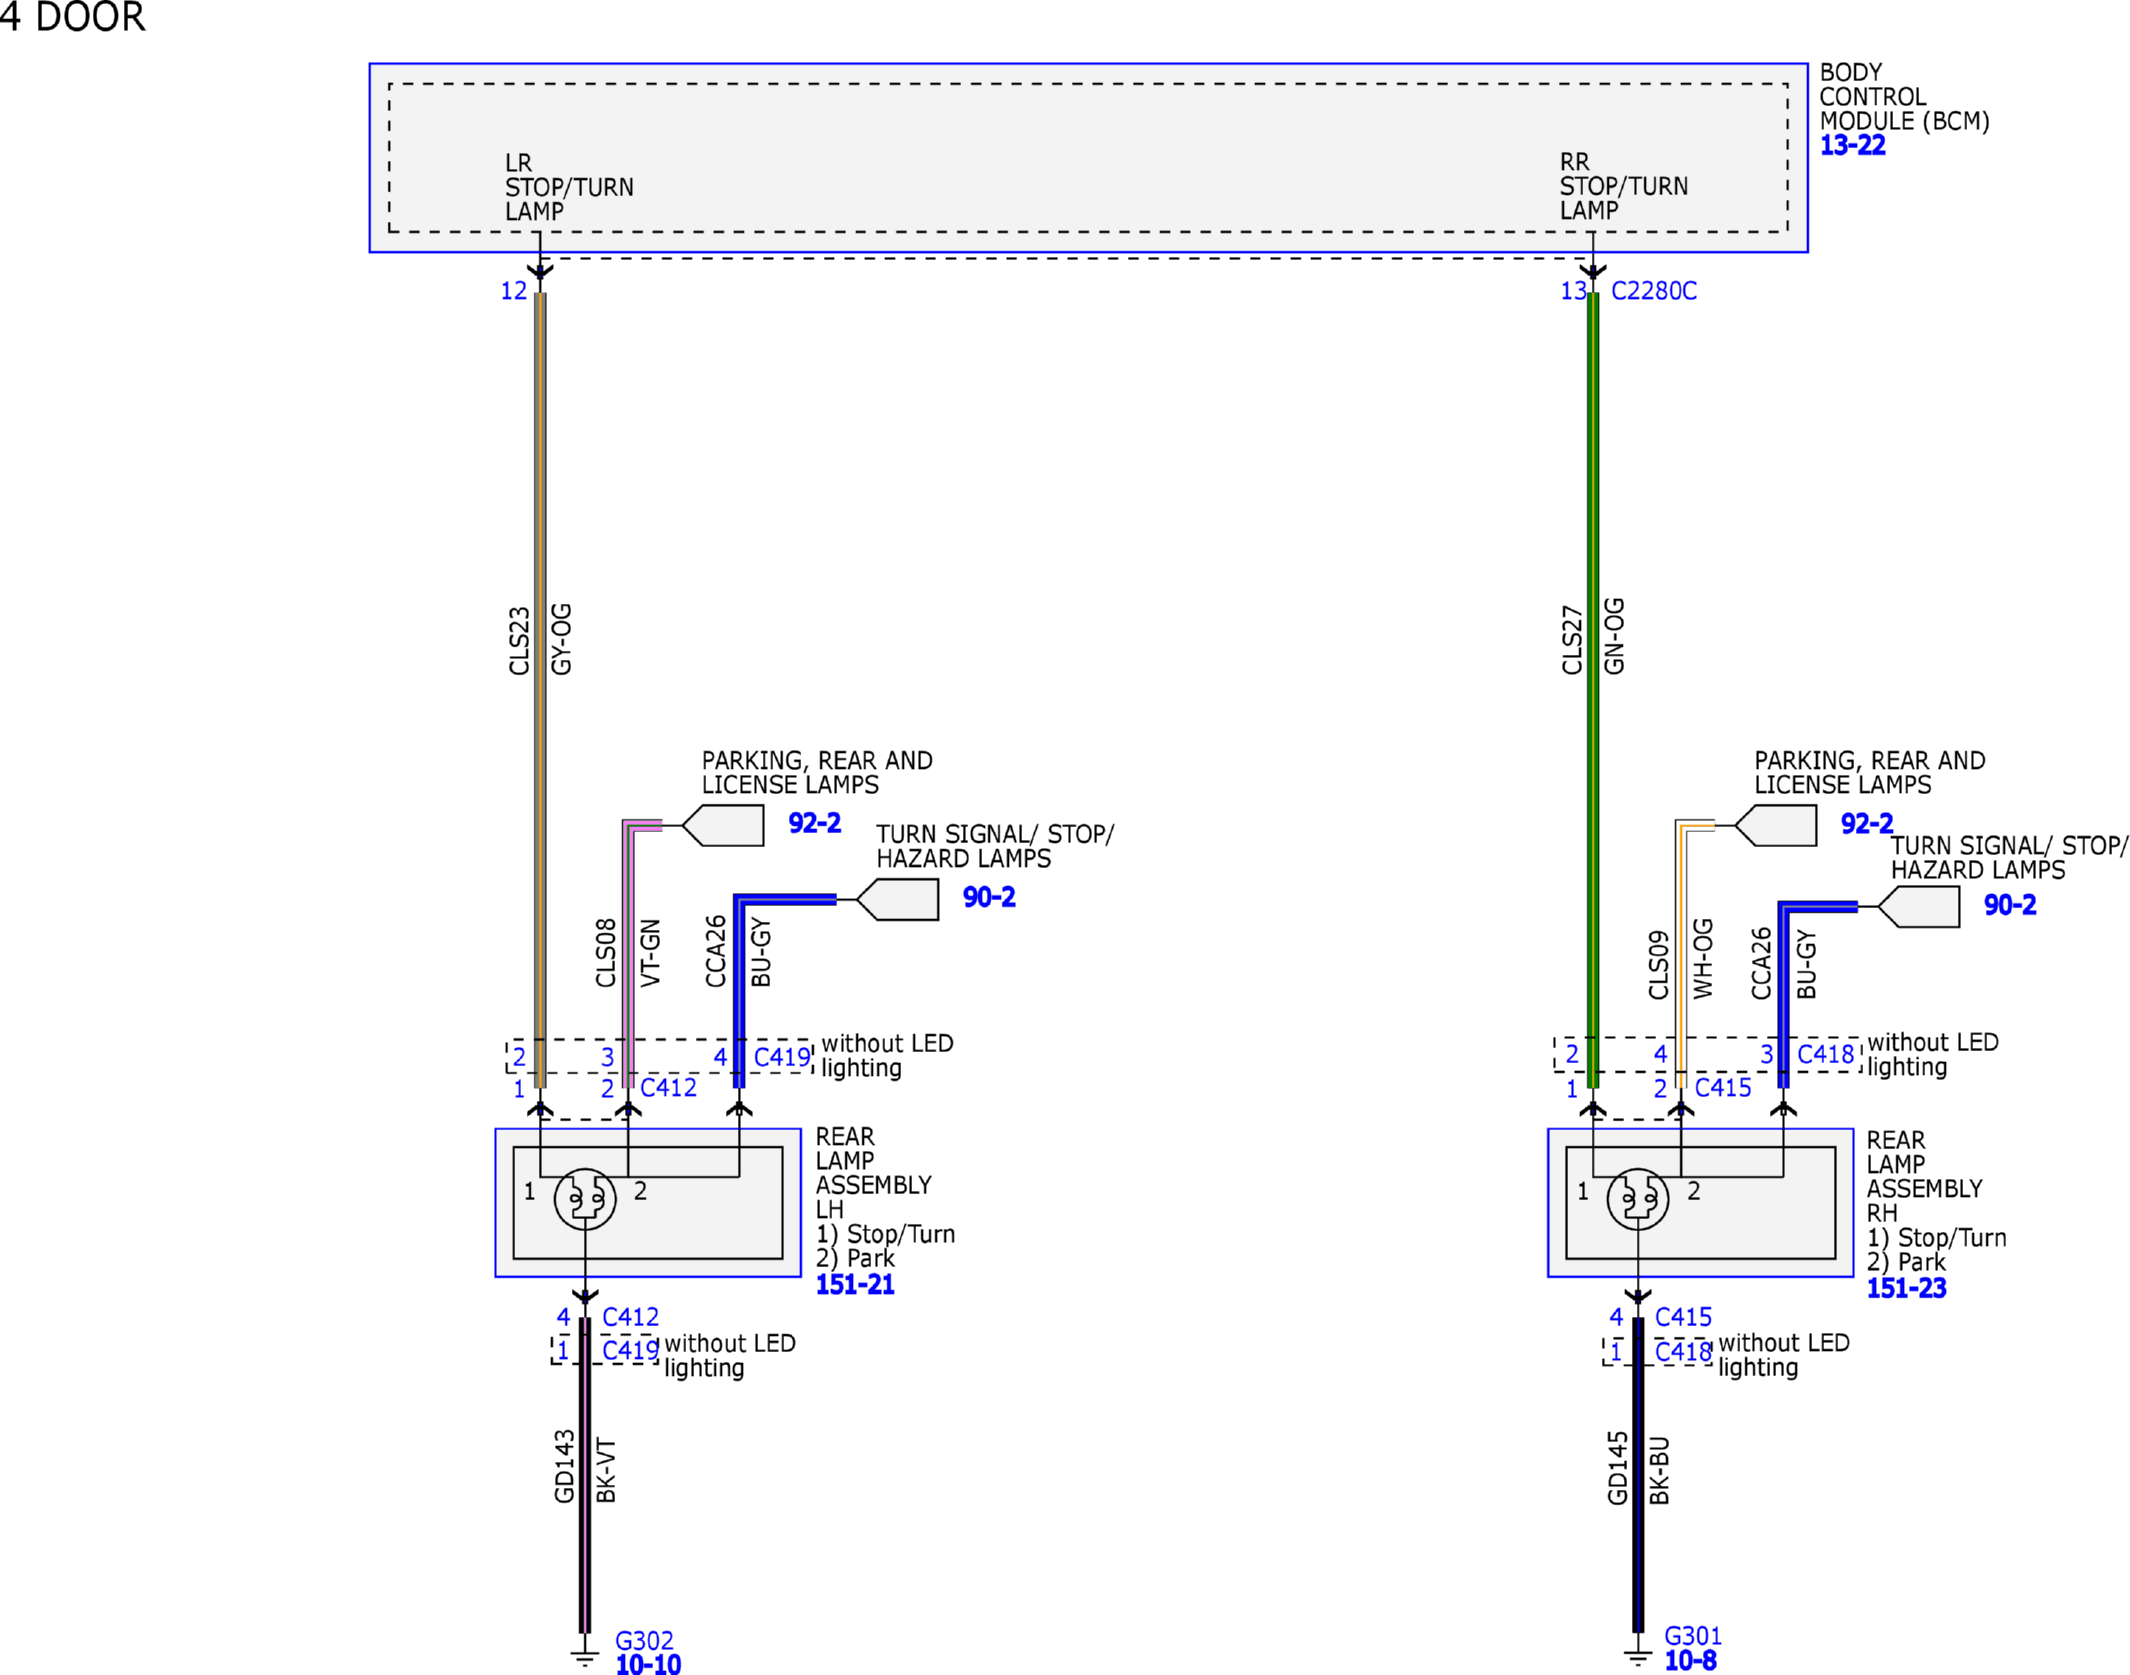Open right-side 90-2 hazard lamps reference

[x=2010, y=905]
